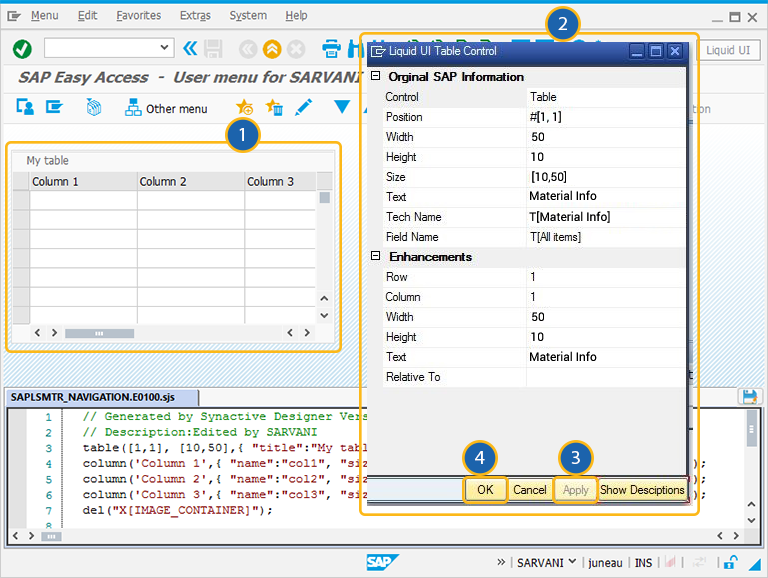The height and width of the screenshot is (578, 768).
Task: Open the command field dropdown
Action: (x=164, y=48)
